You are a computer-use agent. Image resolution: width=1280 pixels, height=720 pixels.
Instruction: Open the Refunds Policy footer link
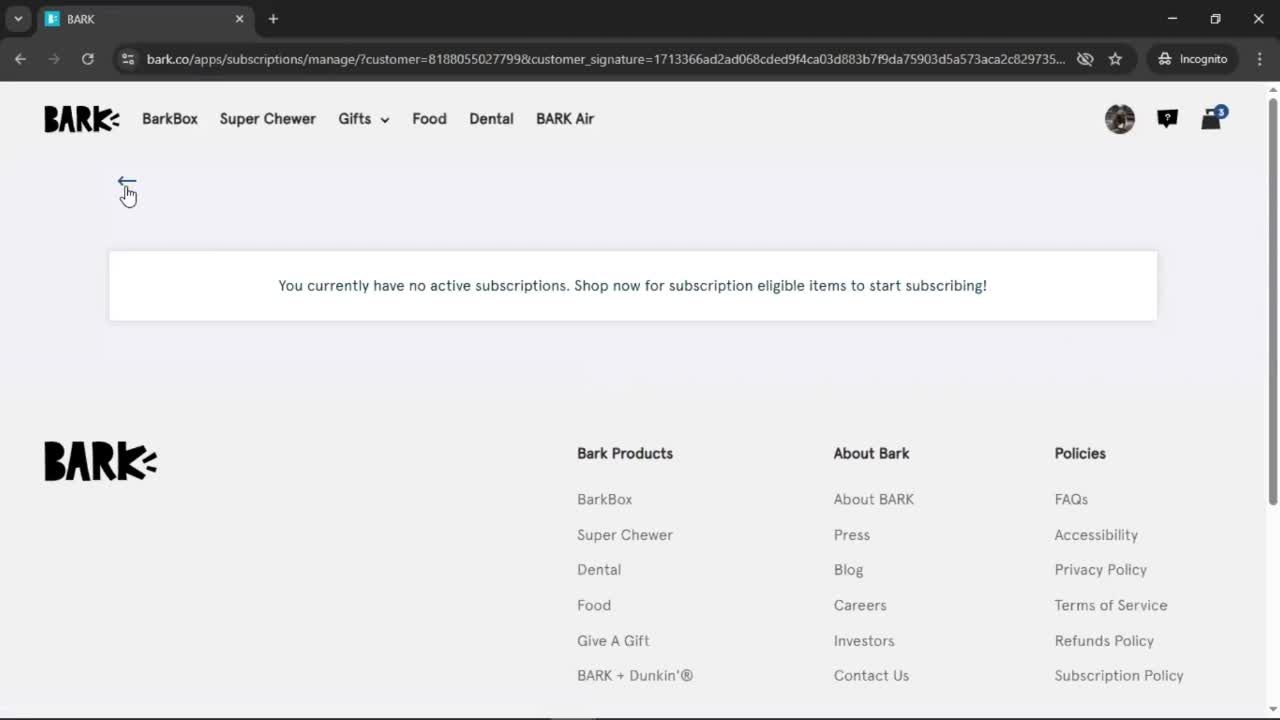point(1104,641)
